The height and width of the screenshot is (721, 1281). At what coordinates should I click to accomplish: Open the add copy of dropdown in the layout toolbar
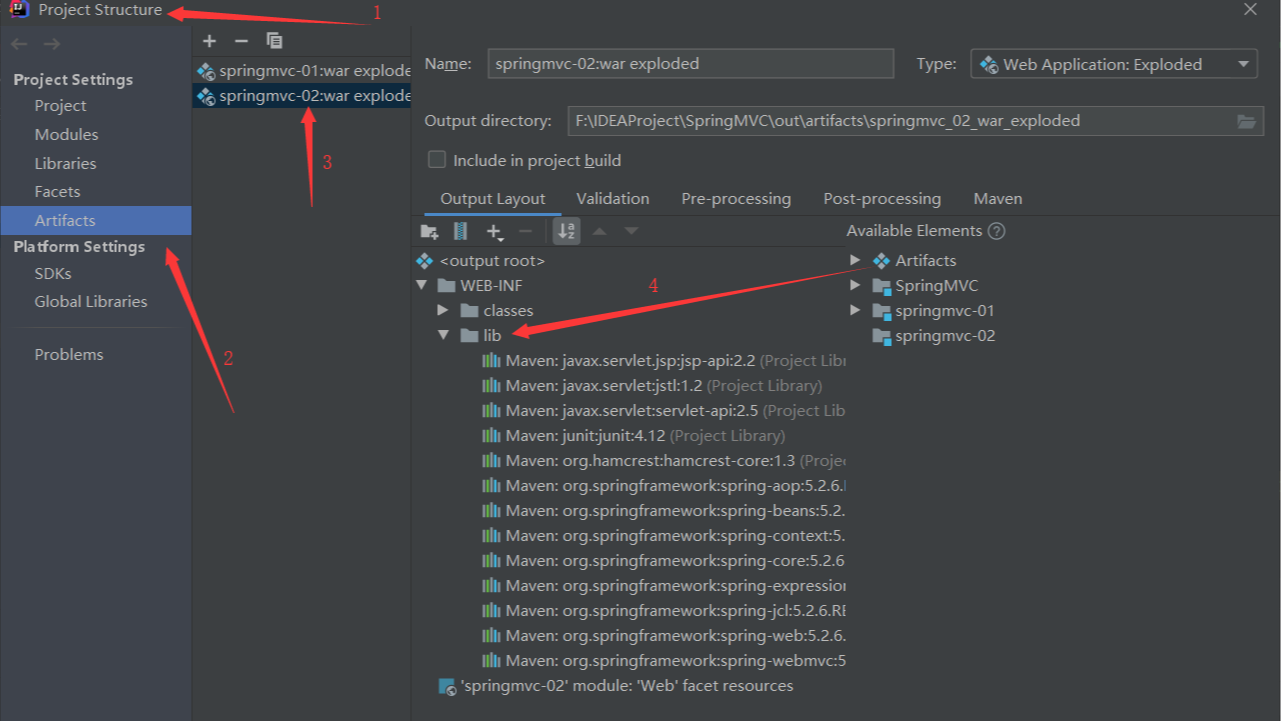point(496,232)
